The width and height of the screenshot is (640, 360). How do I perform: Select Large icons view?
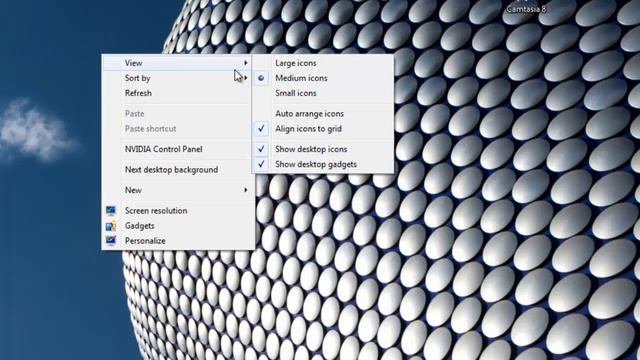(x=323, y=63)
